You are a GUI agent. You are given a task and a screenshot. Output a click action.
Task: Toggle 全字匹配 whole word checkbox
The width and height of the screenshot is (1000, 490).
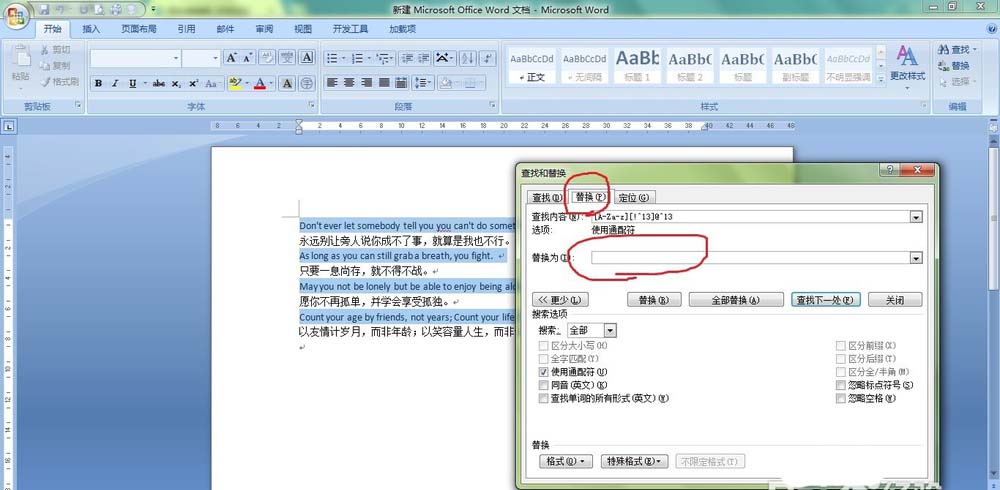tap(543, 359)
